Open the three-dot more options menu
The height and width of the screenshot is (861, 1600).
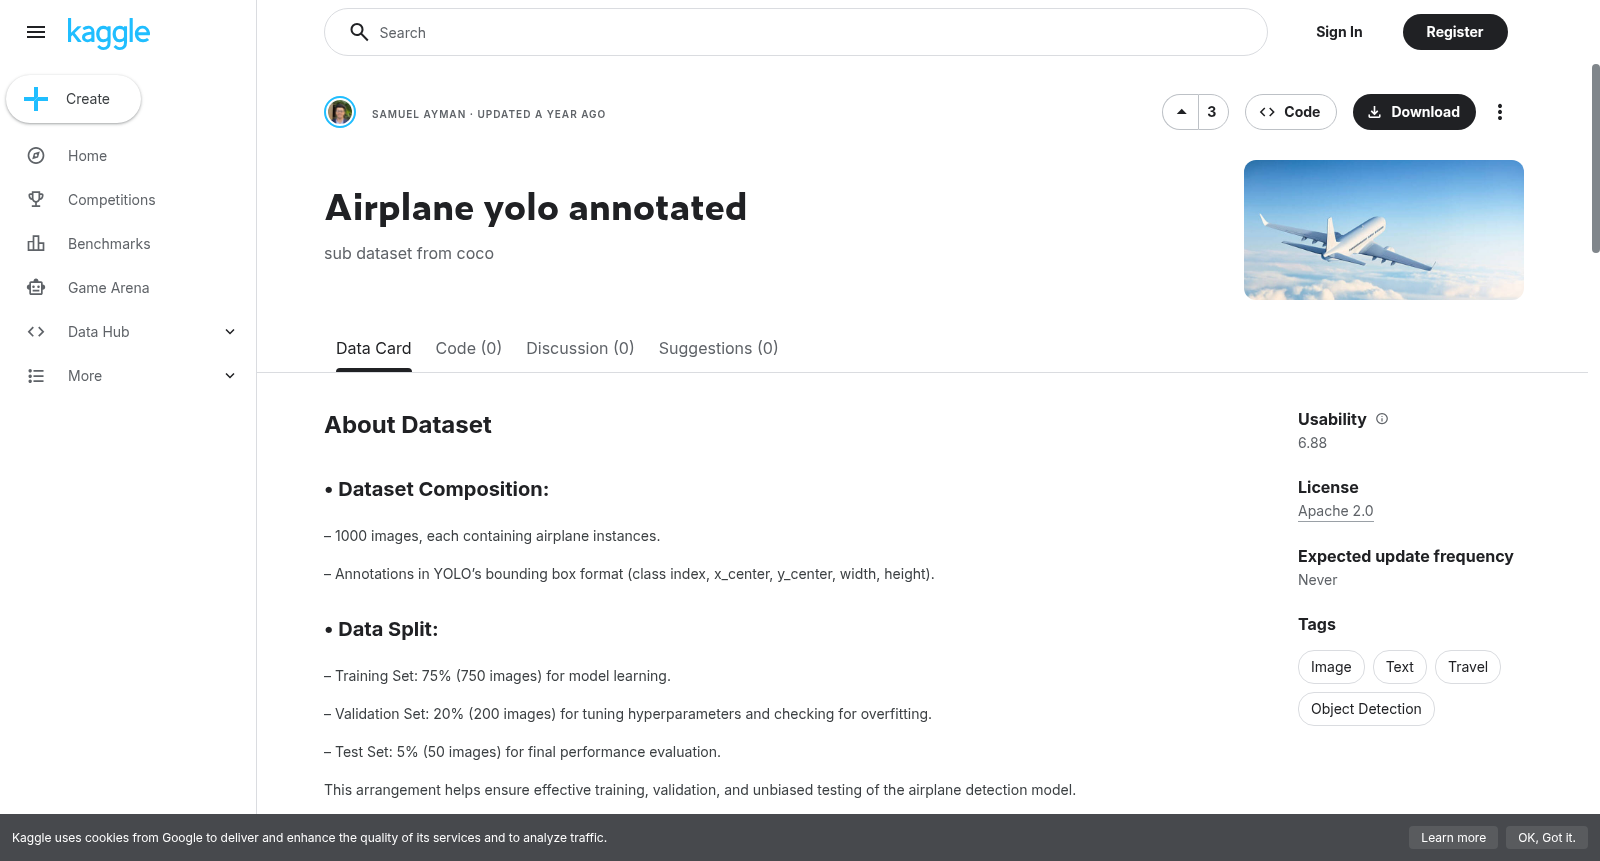(x=1499, y=112)
